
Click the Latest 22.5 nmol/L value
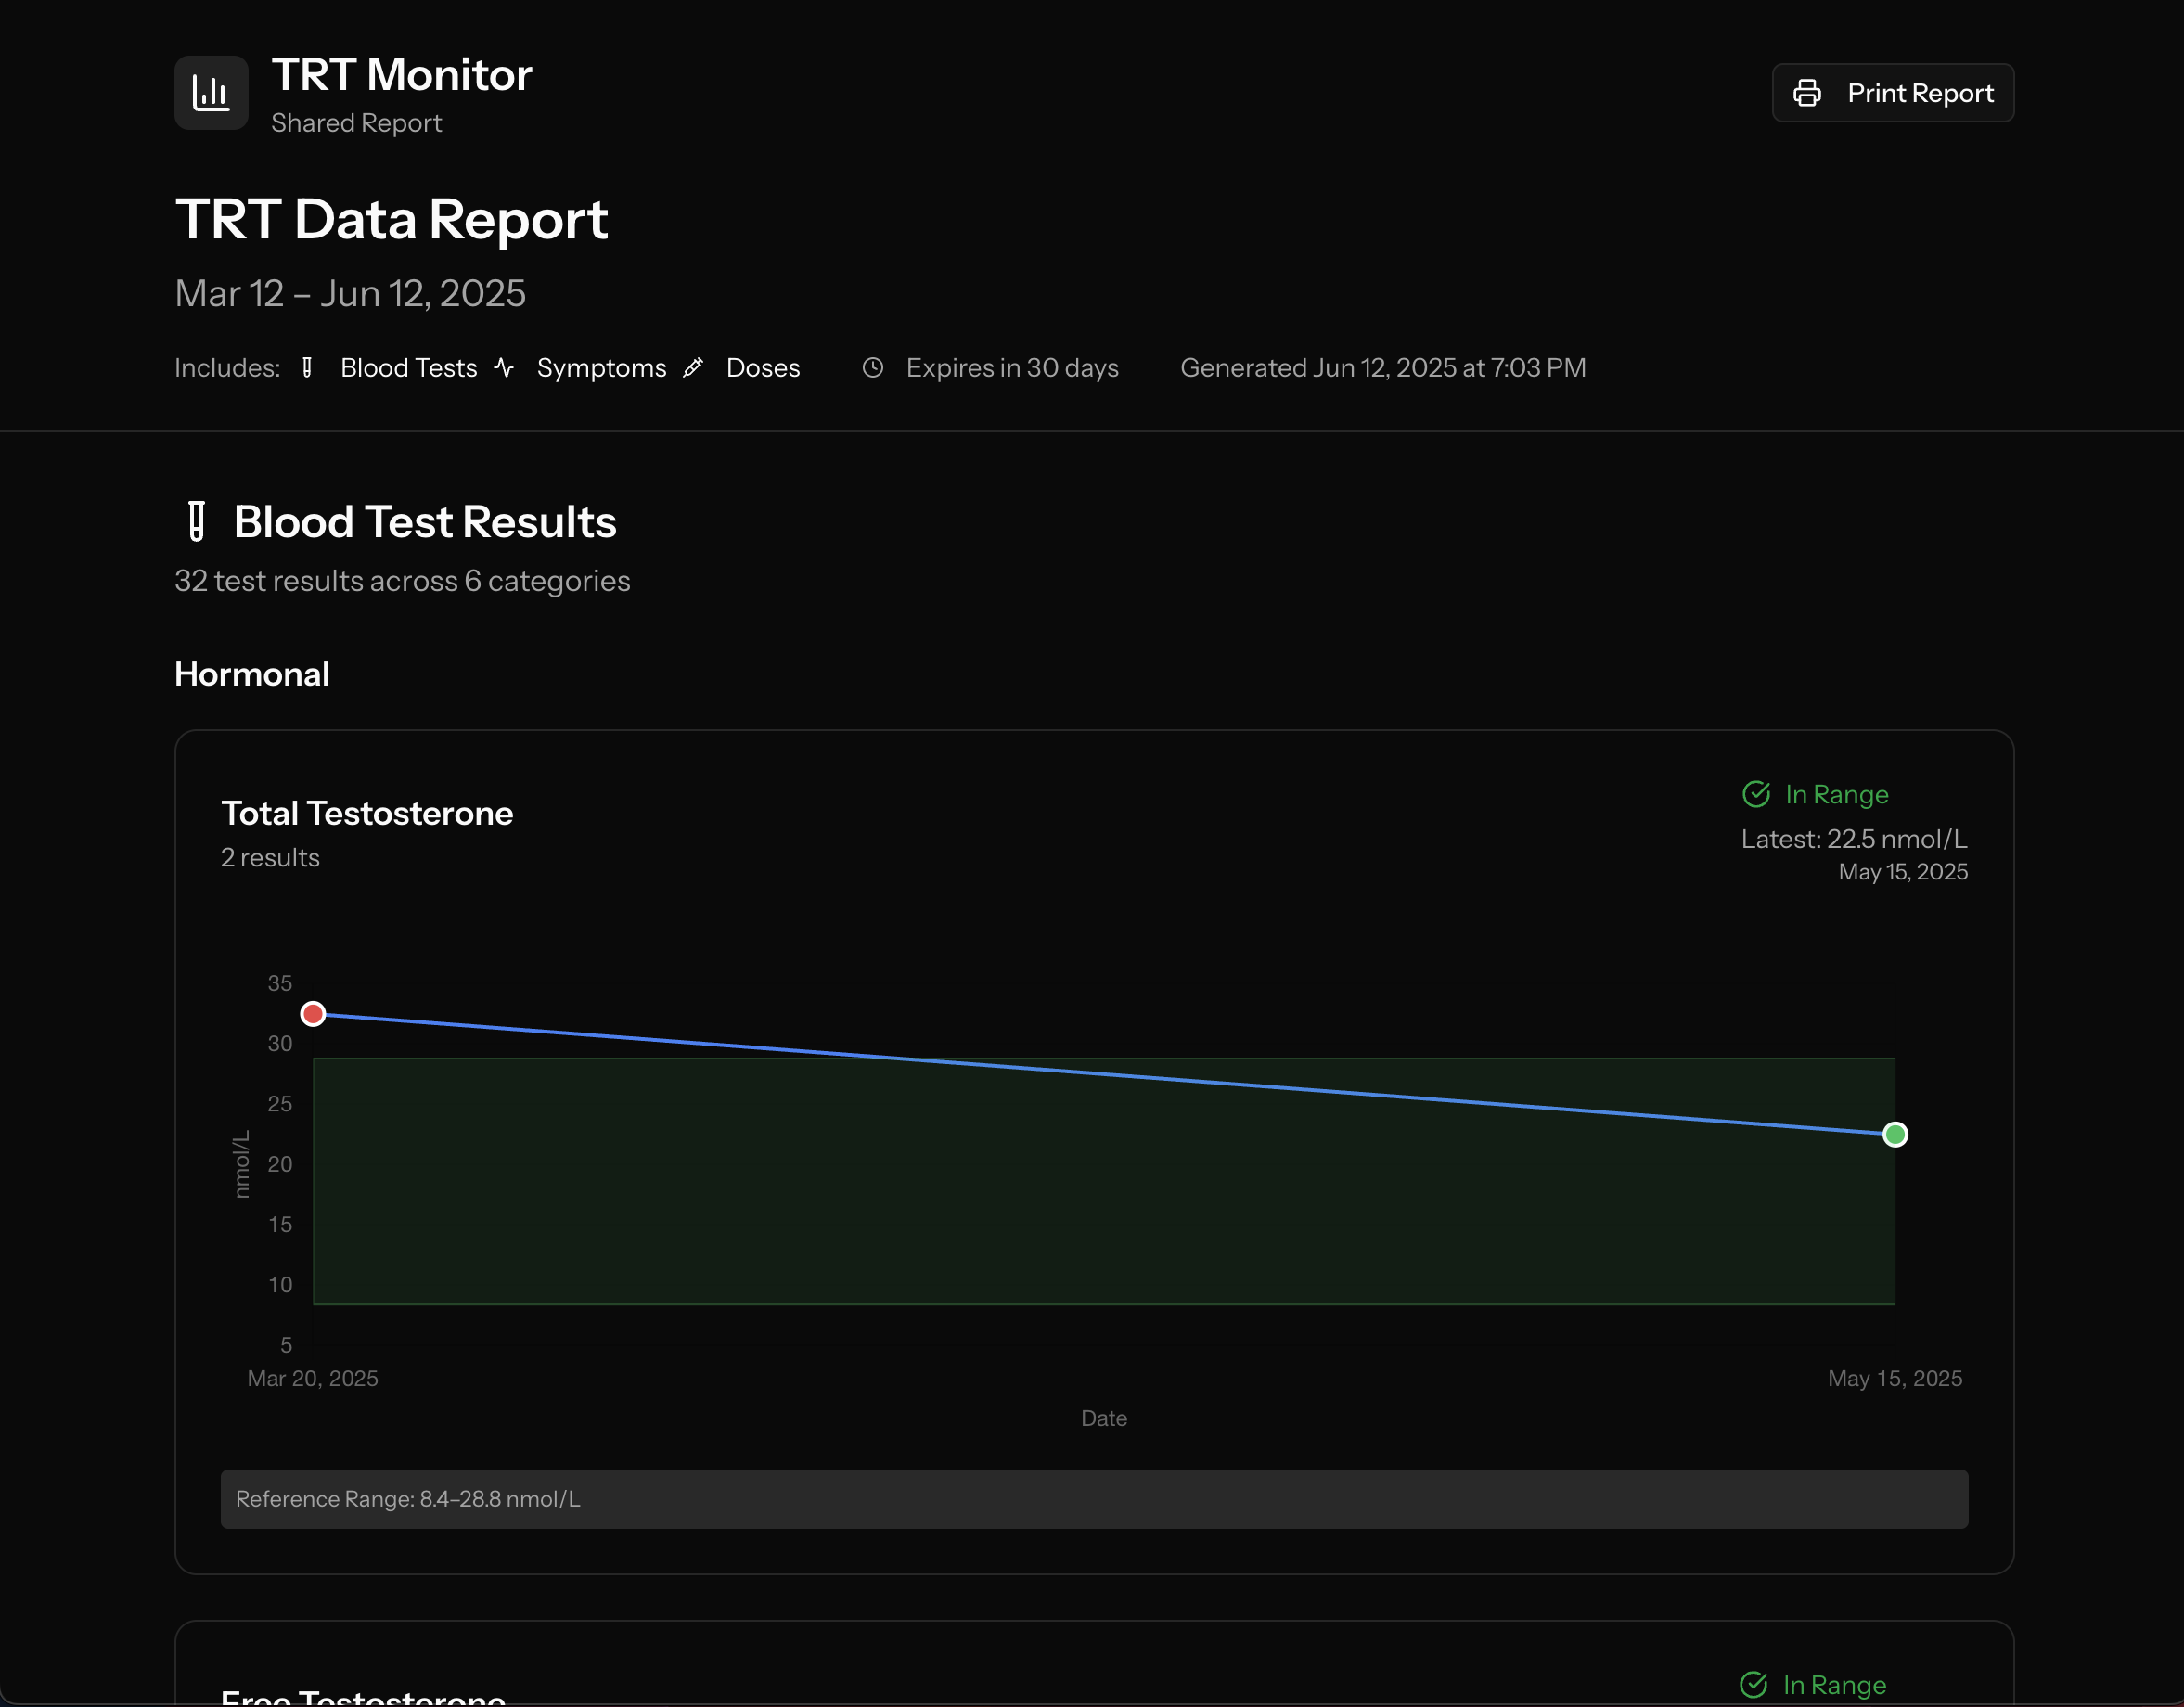coord(1854,839)
